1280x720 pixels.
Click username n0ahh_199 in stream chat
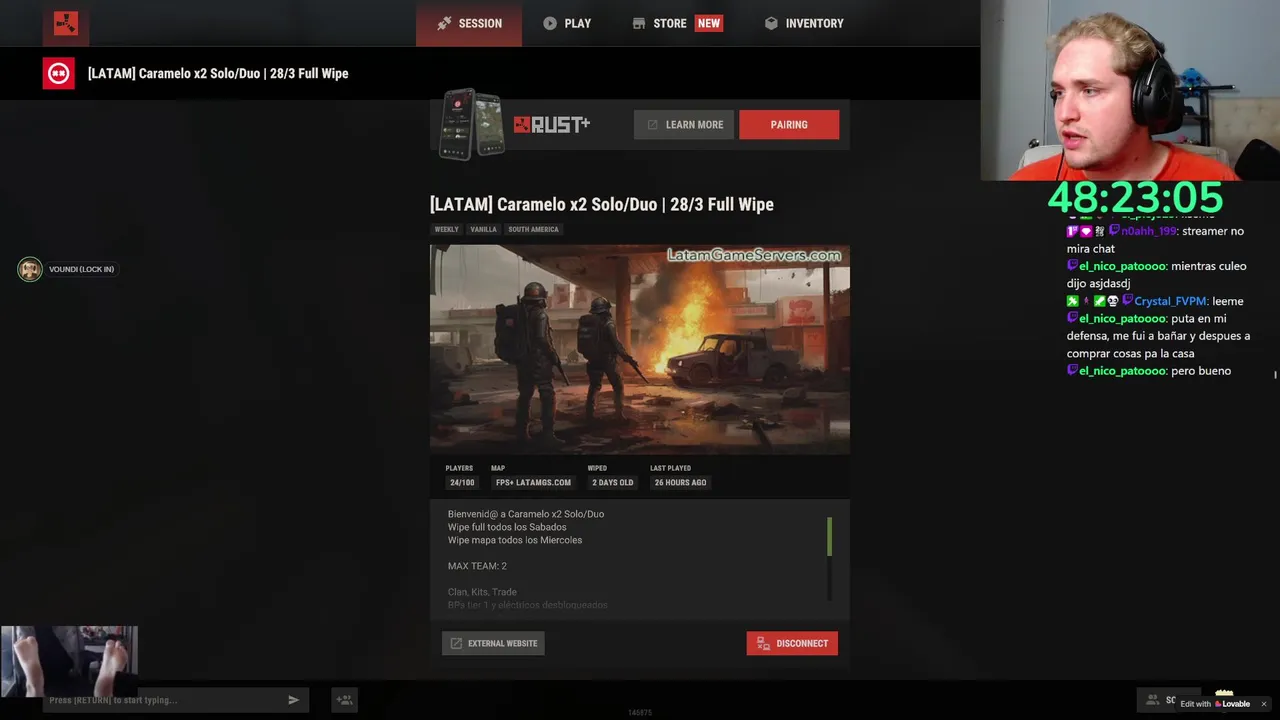[1148, 231]
